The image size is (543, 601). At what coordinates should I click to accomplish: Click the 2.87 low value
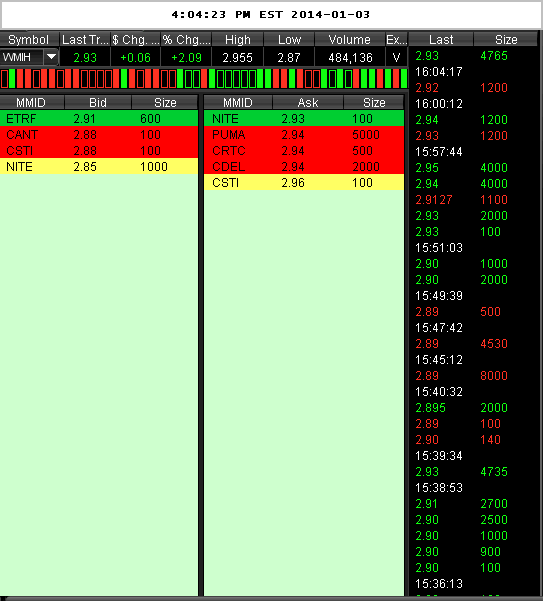[289, 58]
